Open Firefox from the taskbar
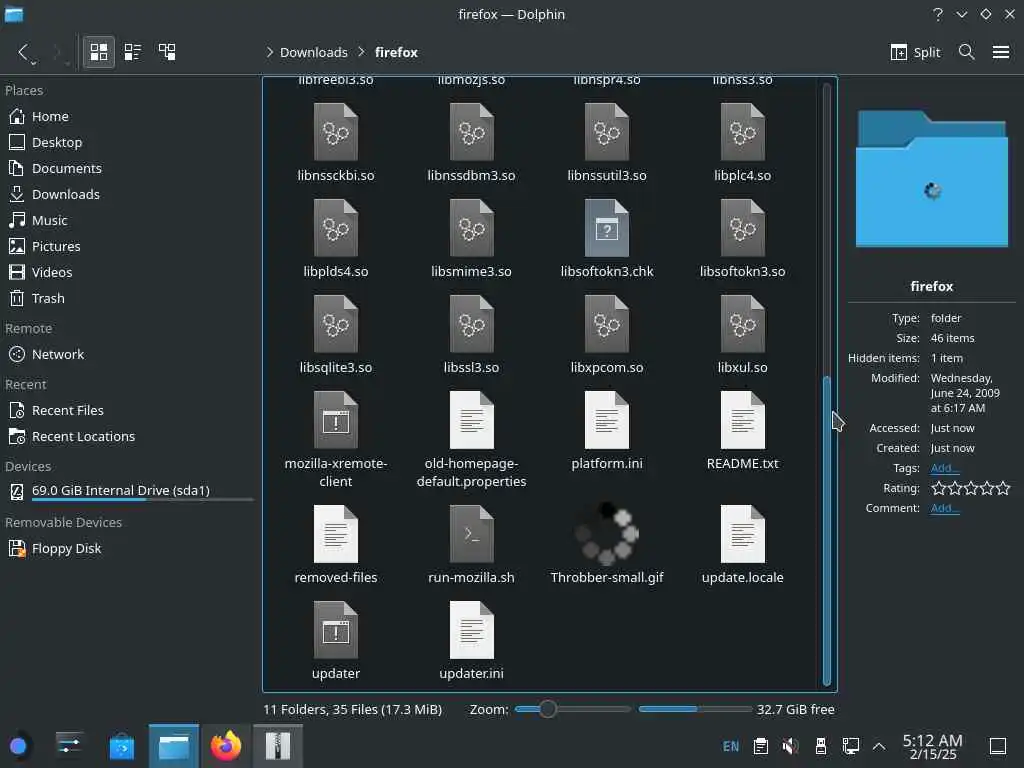 [x=226, y=746]
